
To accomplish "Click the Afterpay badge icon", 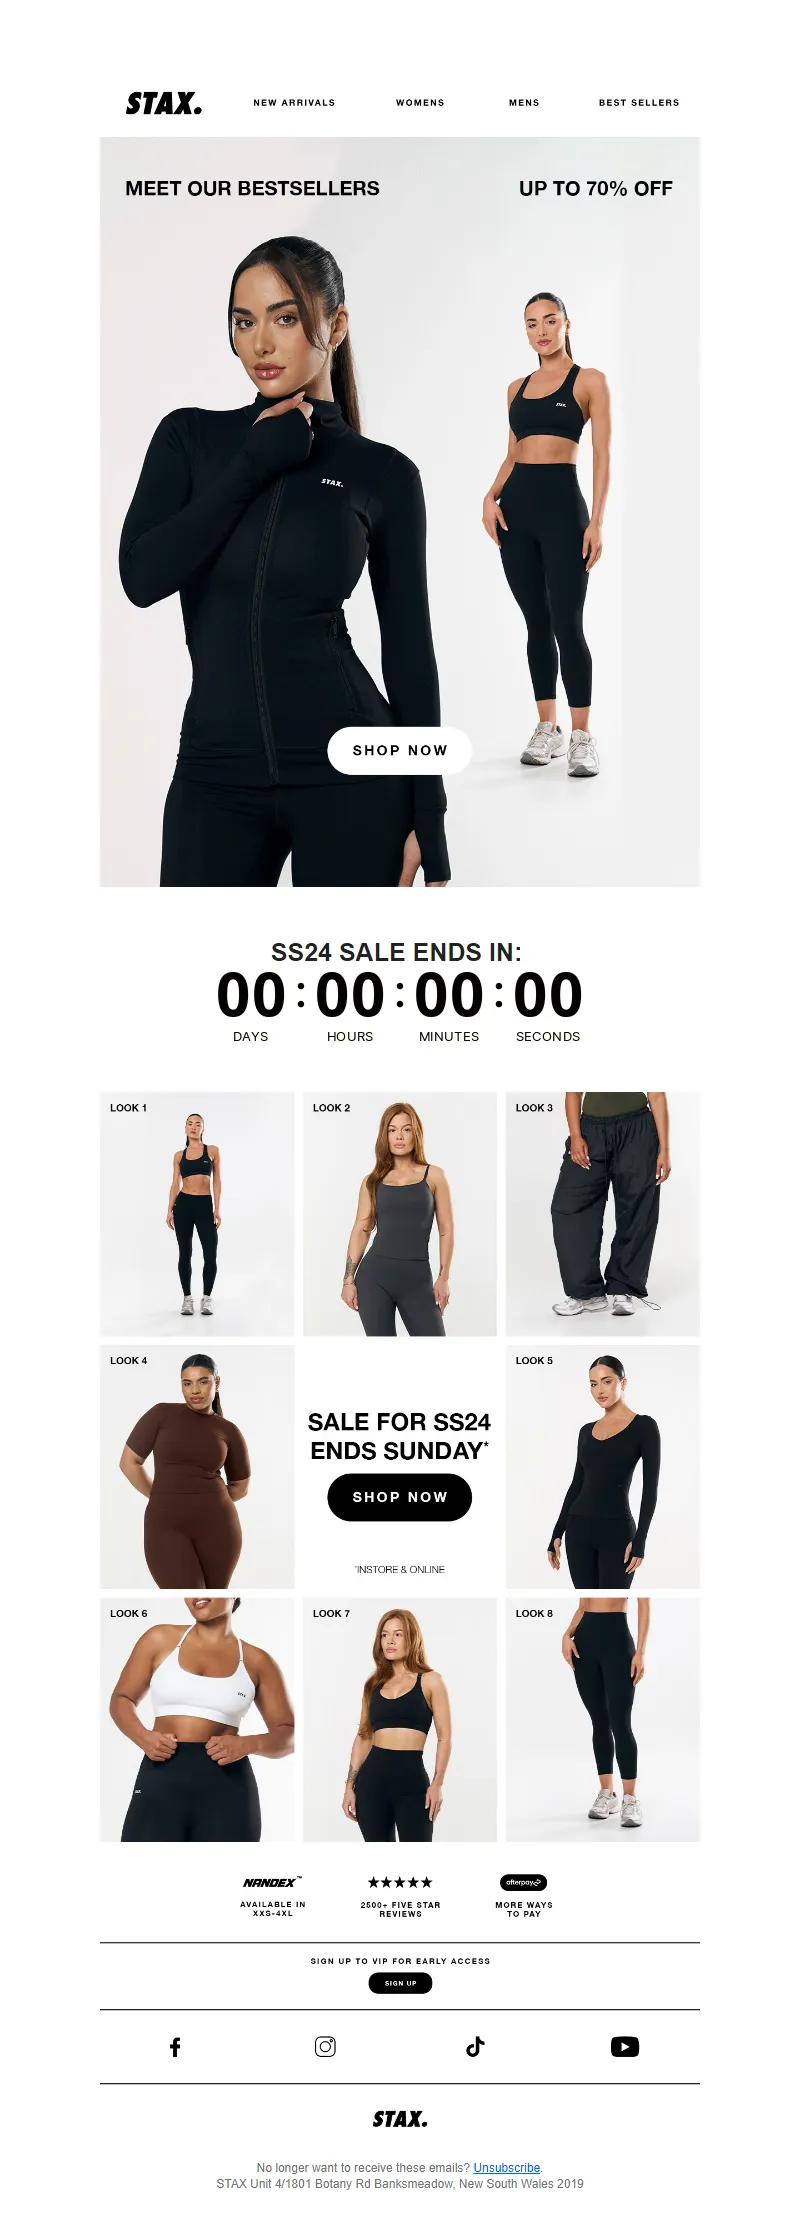I will click(x=523, y=1882).
